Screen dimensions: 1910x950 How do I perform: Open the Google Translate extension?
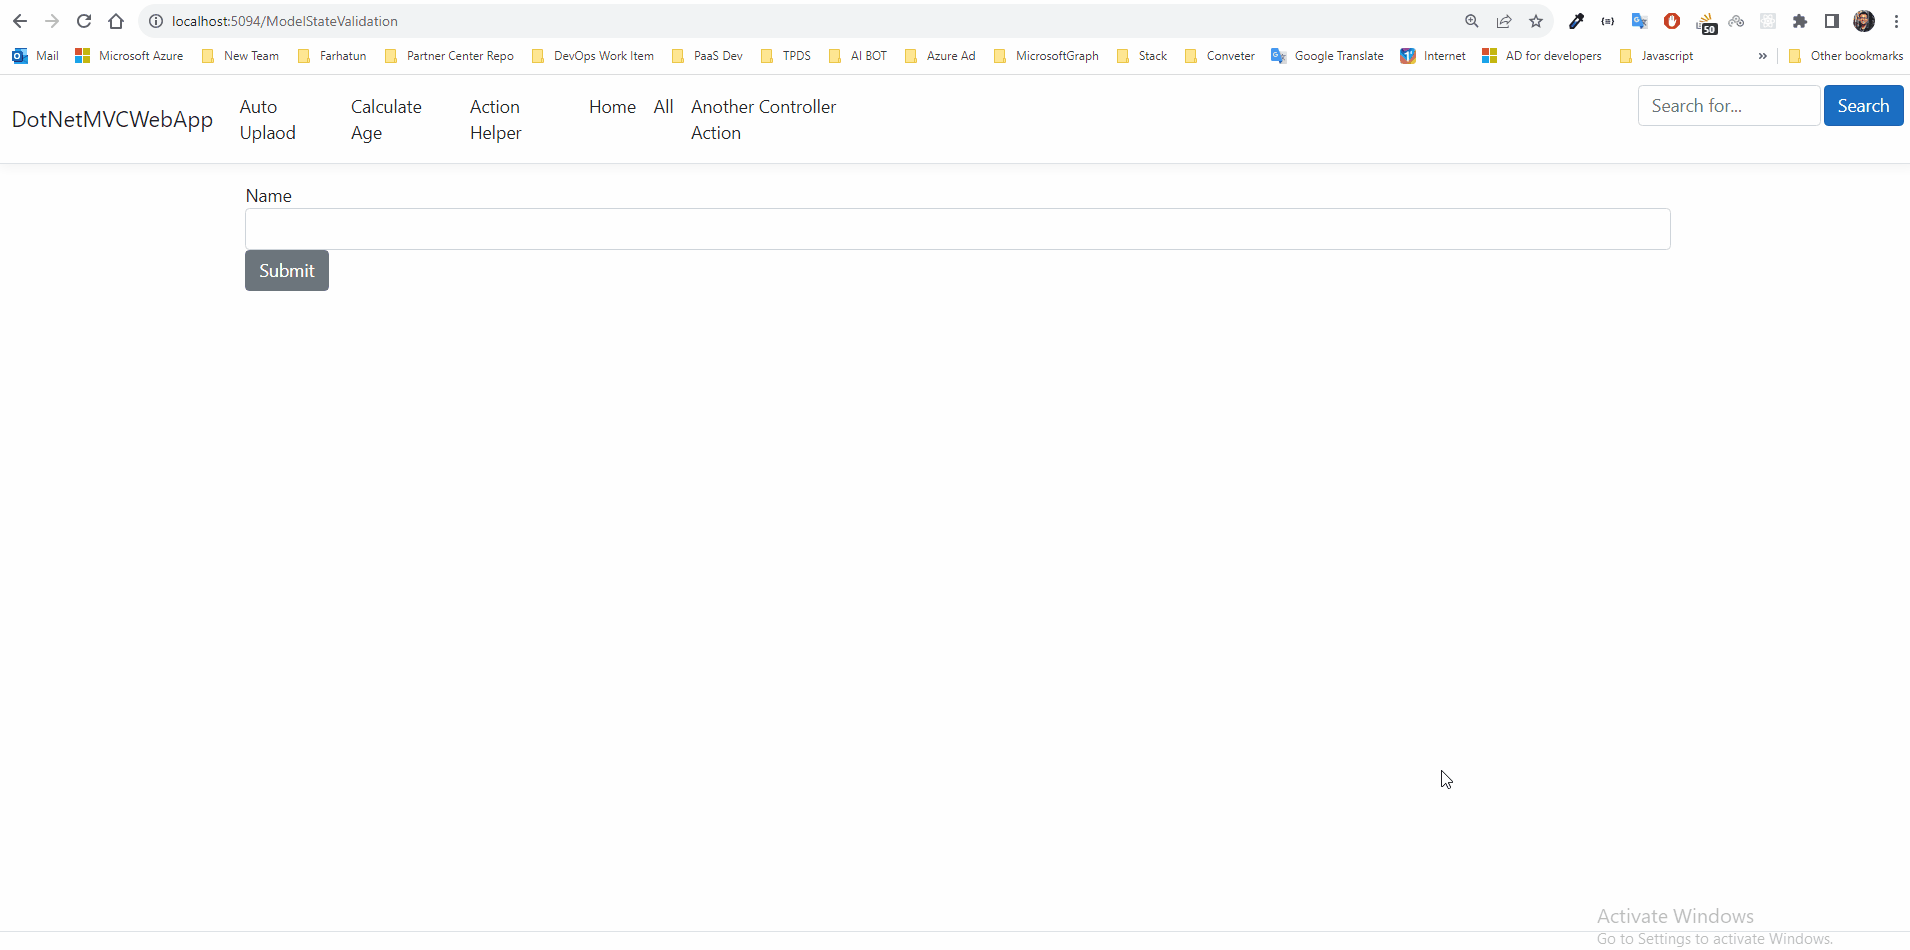point(1639,21)
